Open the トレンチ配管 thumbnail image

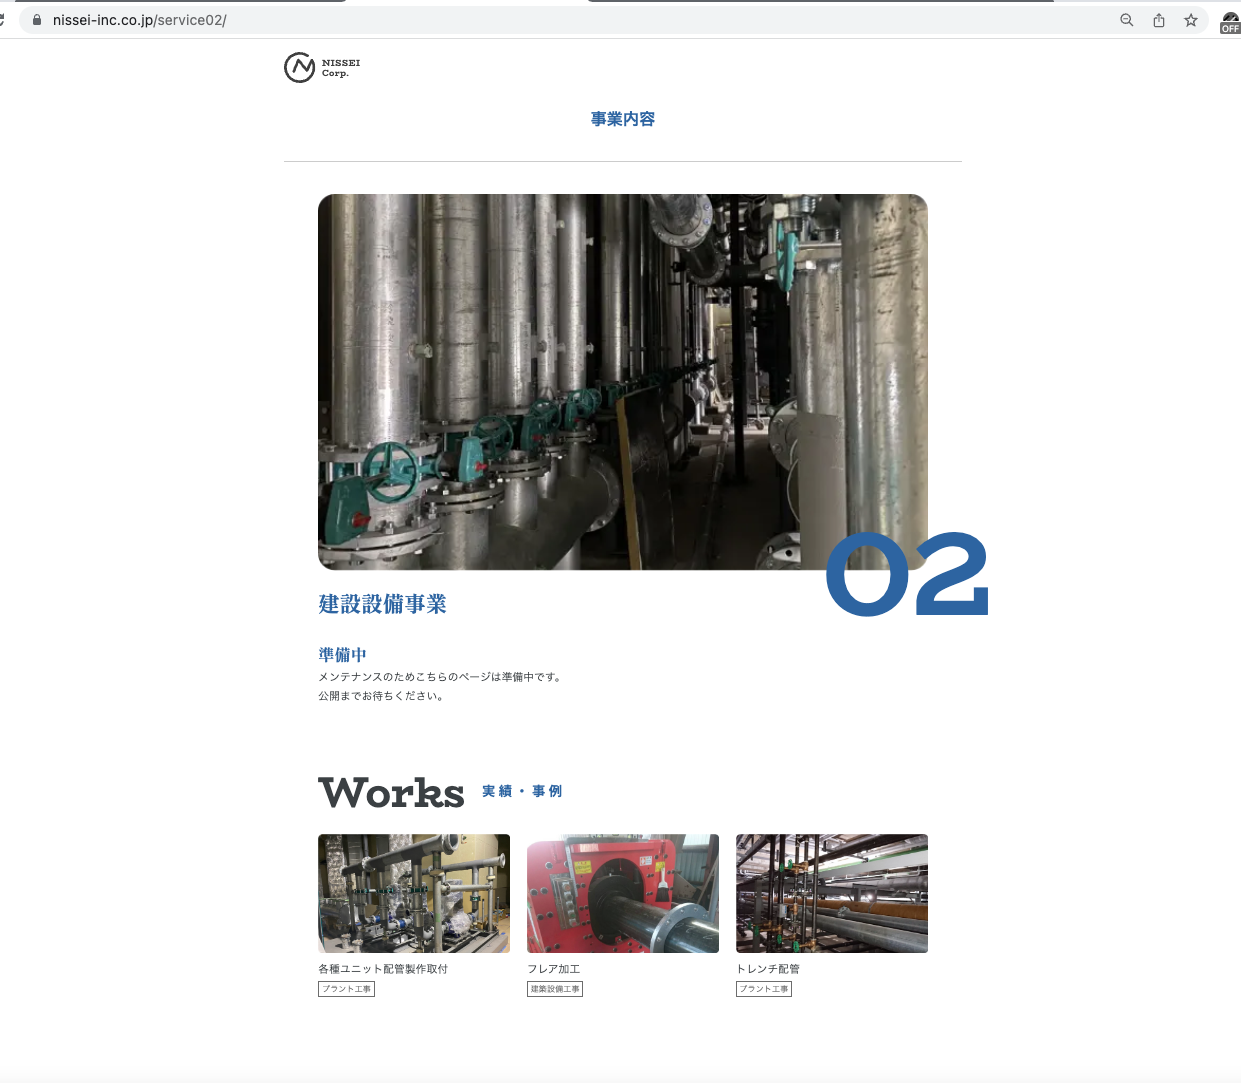pyautogui.click(x=832, y=893)
